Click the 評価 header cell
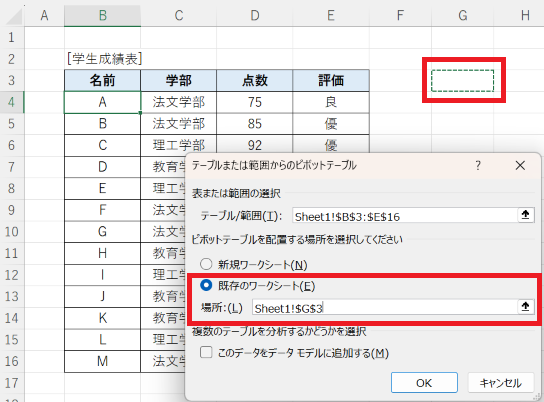This screenshot has height=402, width=544. click(x=331, y=80)
